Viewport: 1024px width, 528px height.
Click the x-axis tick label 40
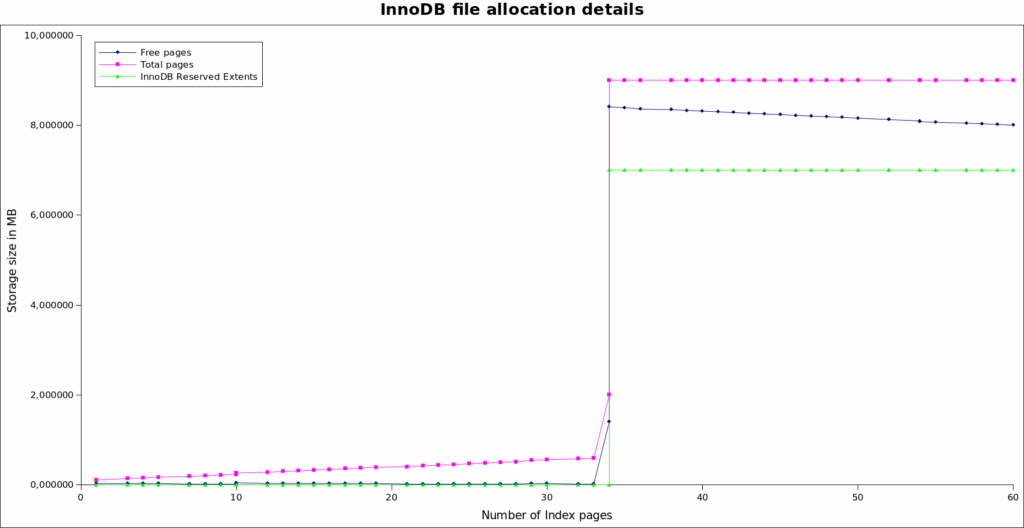[702, 497]
